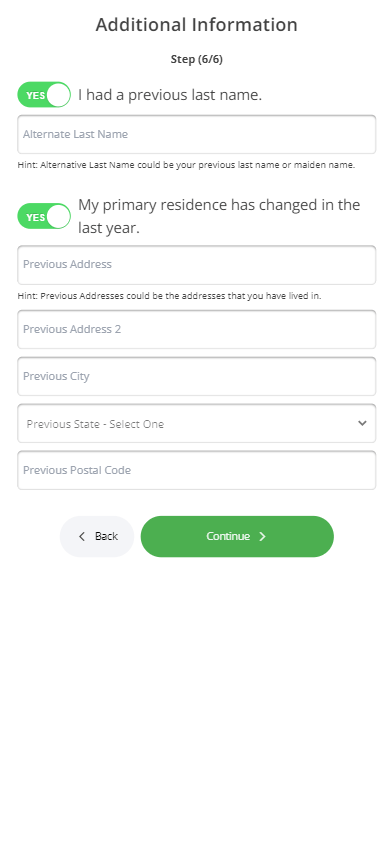Image resolution: width=390 pixels, height=842 pixels.
Task: Focus the Previous Postal Code field
Action: pyautogui.click(x=197, y=470)
